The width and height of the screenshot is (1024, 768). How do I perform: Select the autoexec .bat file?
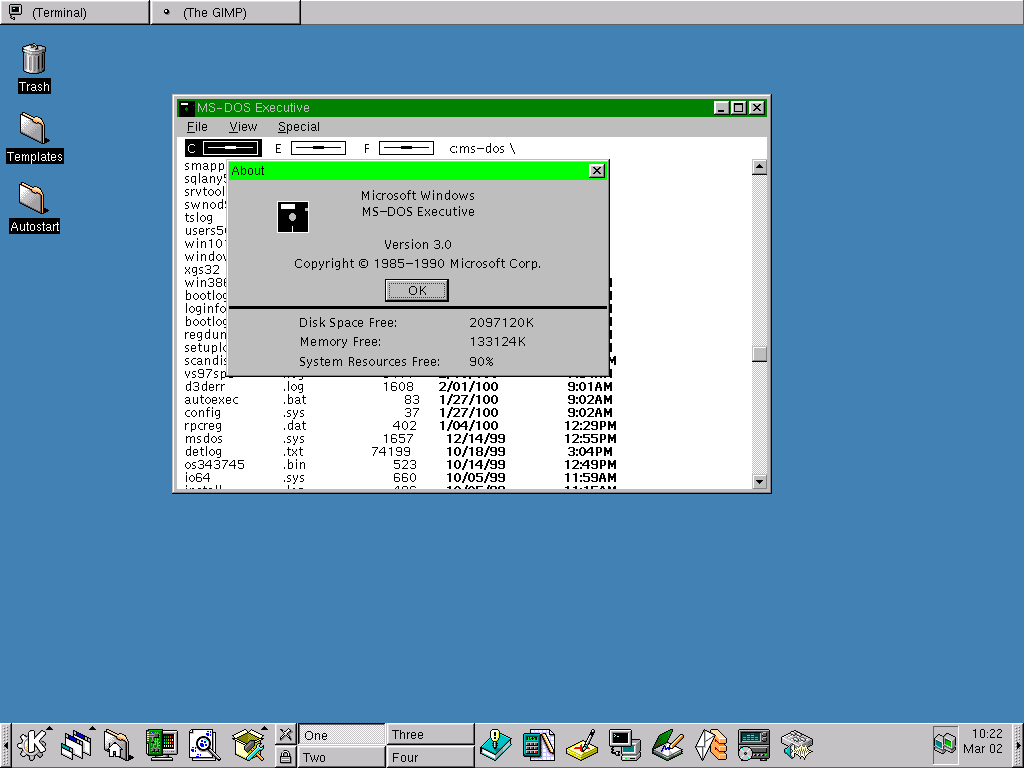click(398, 400)
